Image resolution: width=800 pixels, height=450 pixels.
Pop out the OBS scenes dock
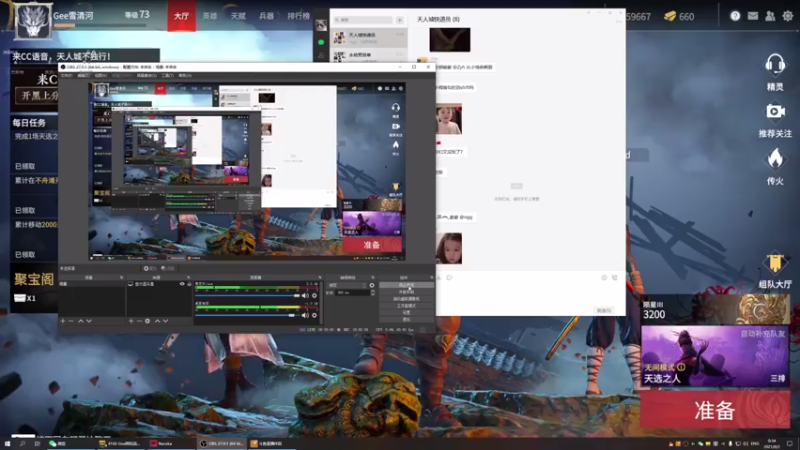121,278
